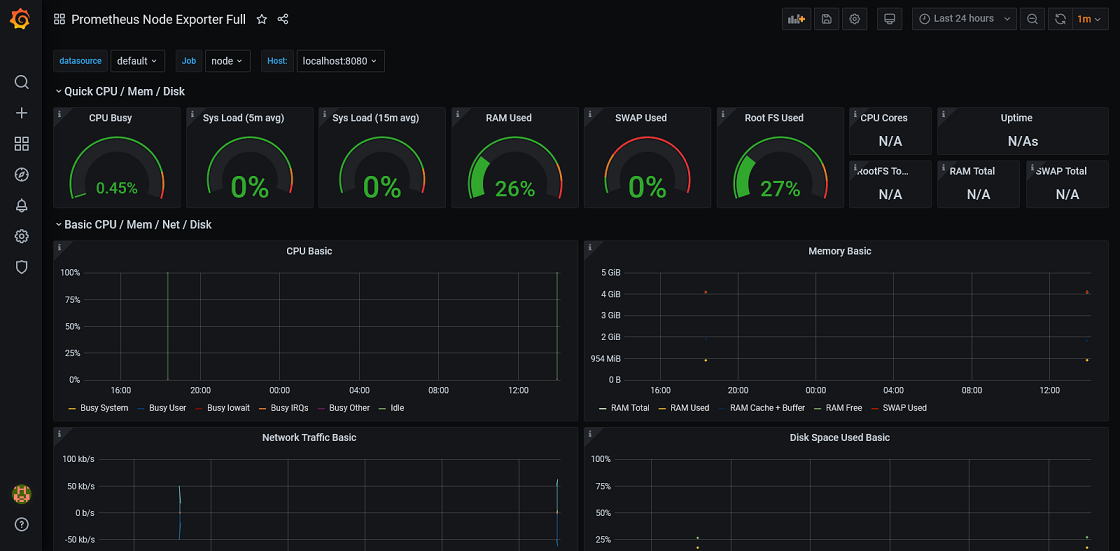Open the CPU Basic panel title menu

pos(309,251)
